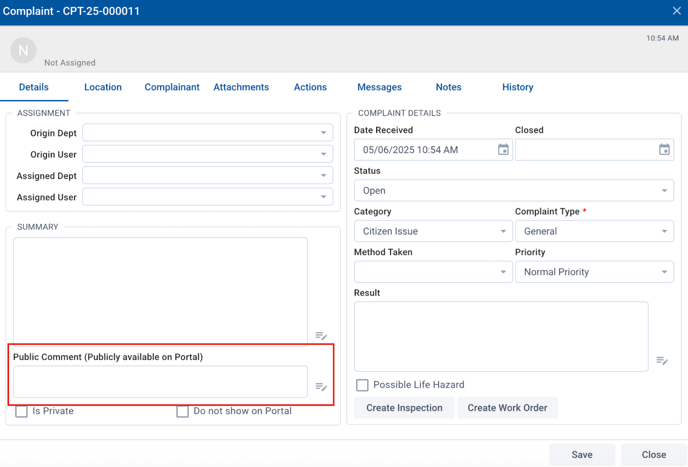Switch to the Location tab
This screenshot has width=688, height=467.
(x=103, y=87)
